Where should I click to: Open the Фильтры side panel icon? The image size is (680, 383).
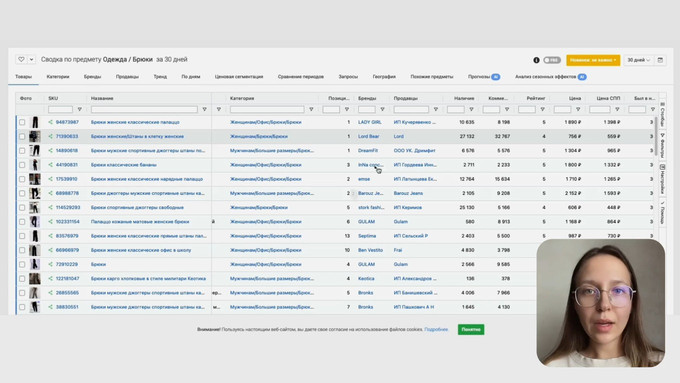pos(662,145)
